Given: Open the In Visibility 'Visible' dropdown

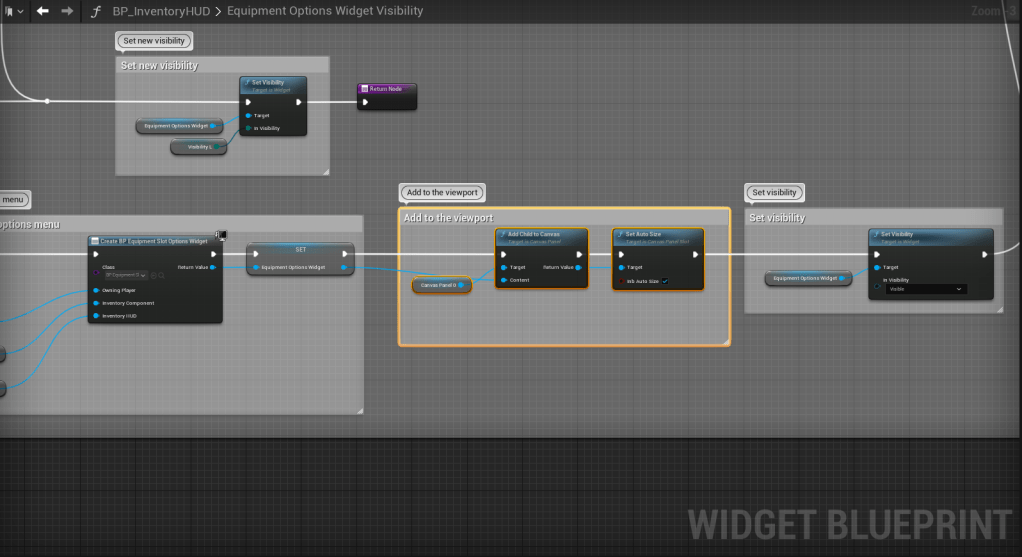Looking at the screenshot, I should (x=926, y=289).
